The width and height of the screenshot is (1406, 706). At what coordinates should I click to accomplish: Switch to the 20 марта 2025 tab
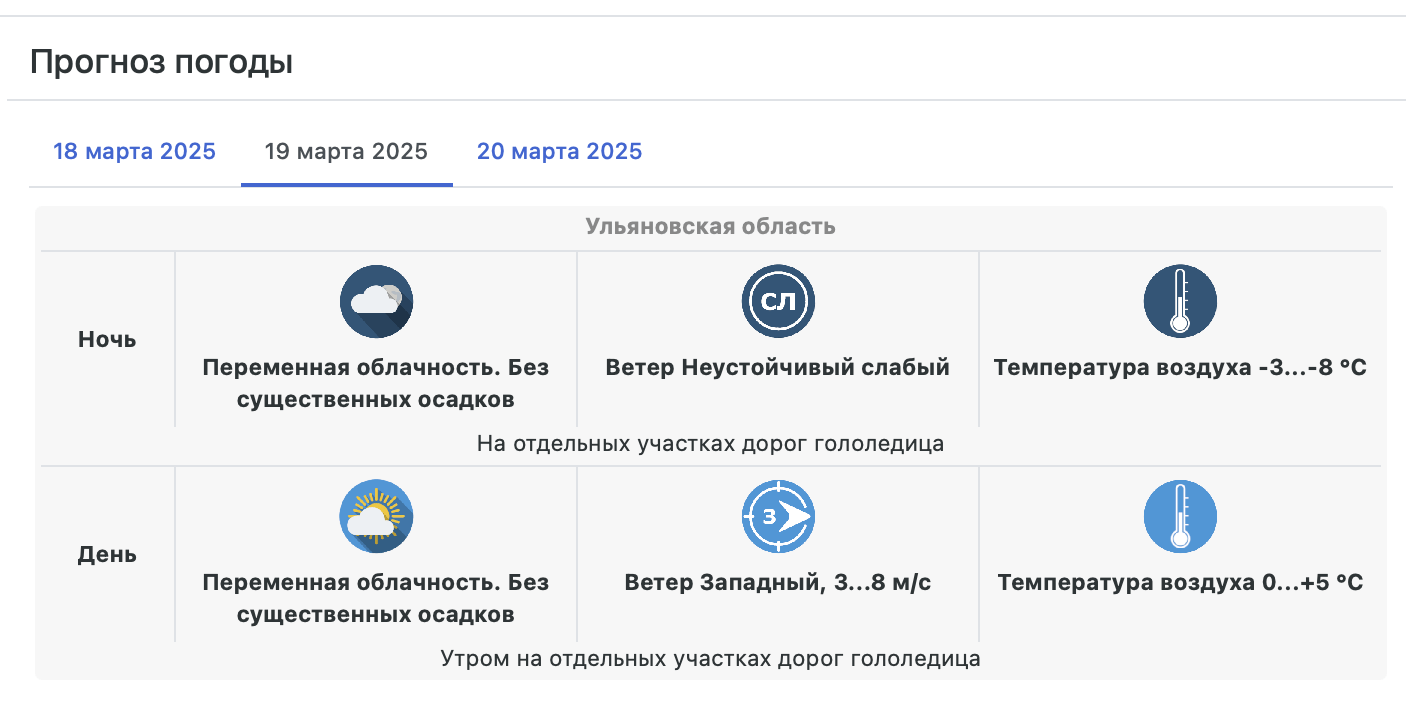click(x=559, y=152)
